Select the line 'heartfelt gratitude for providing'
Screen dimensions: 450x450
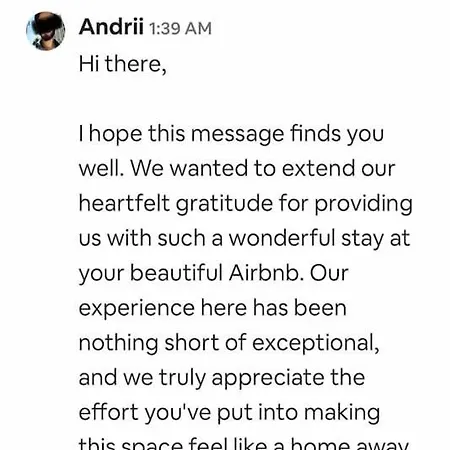pyautogui.click(x=246, y=204)
